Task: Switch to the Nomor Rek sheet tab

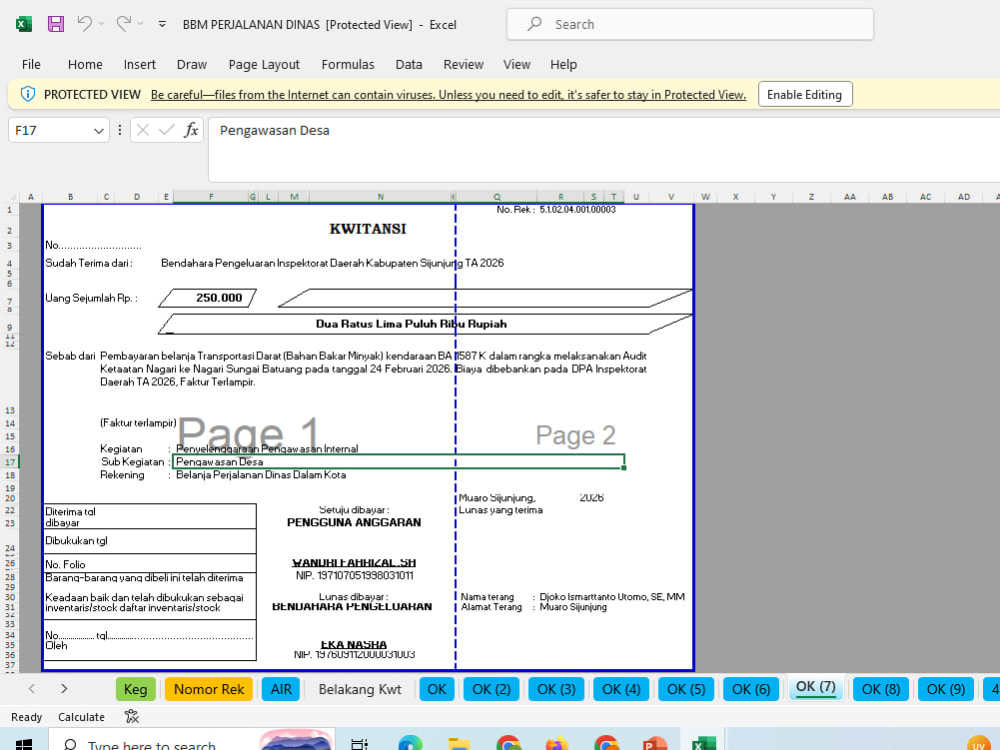Action: click(x=209, y=689)
